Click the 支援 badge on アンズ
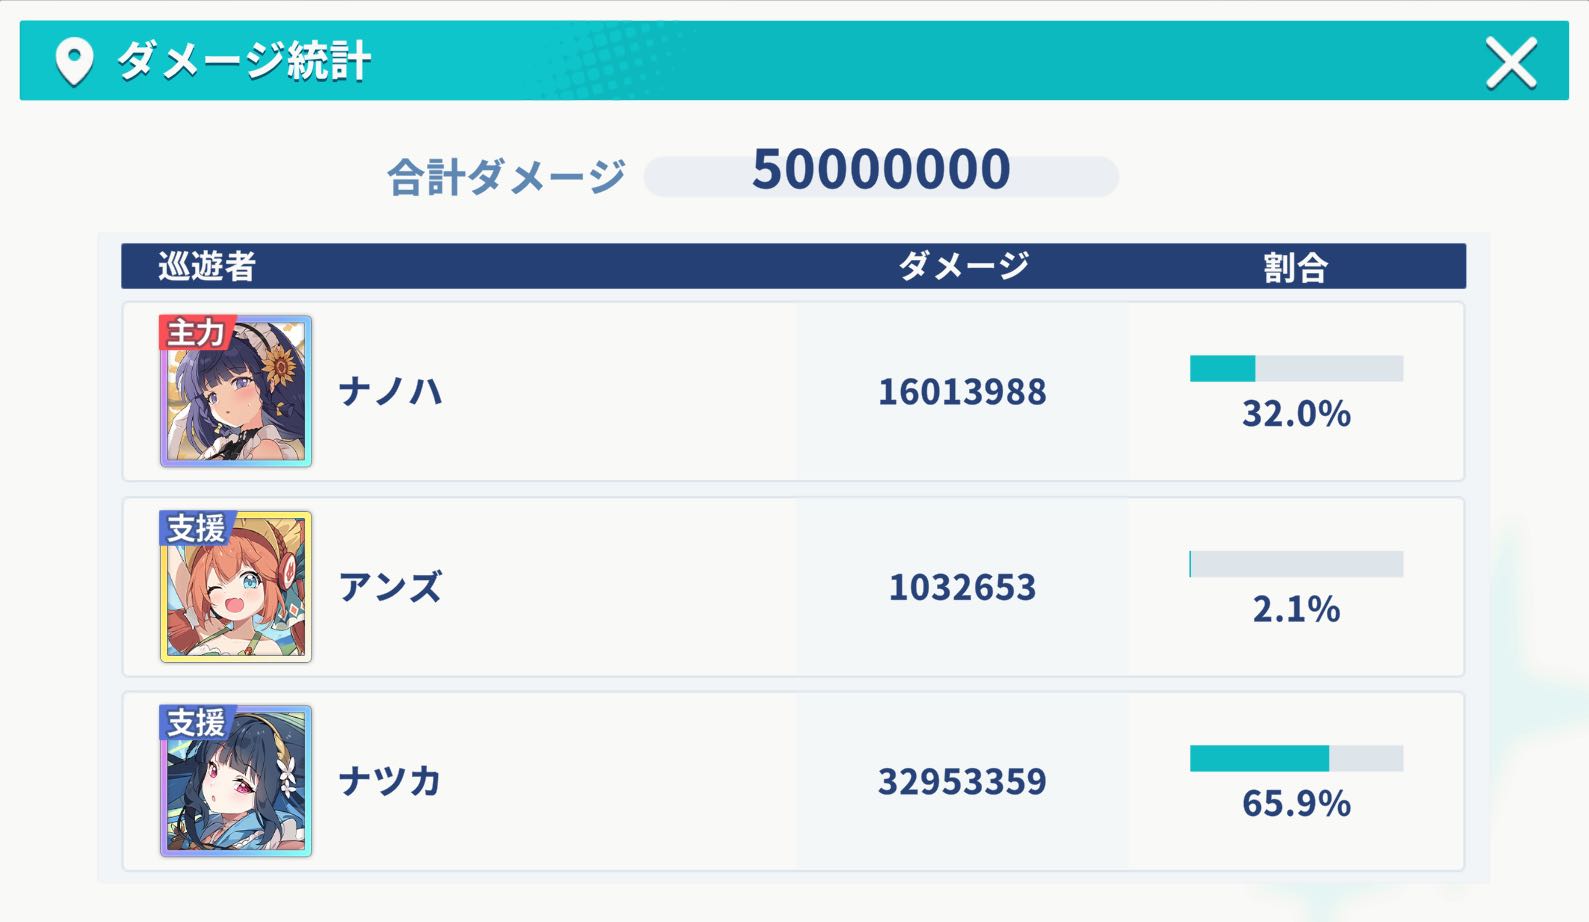The image size is (1589, 922). [x=195, y=527]
